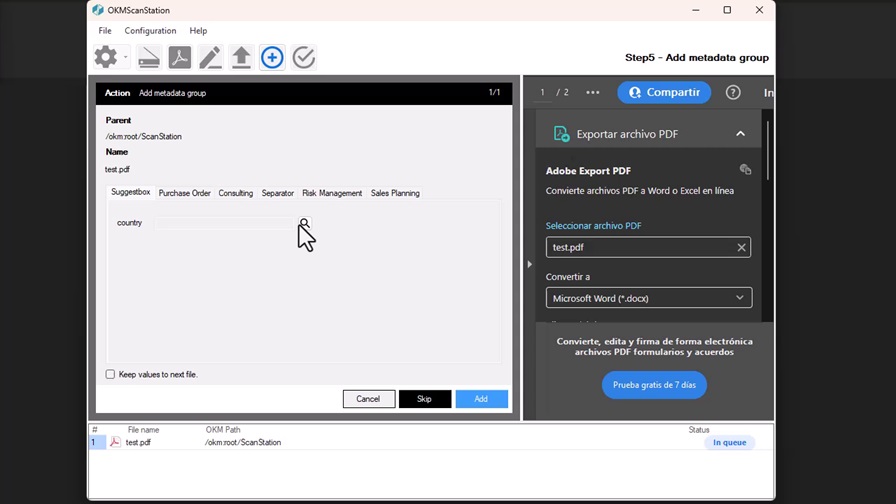Click the OKM Path column header
This screenshot has width=896, height=504.
[223, 430]
